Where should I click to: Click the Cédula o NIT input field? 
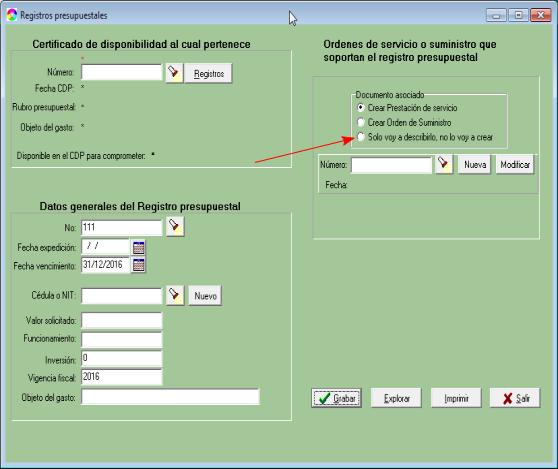click(122, 296)
